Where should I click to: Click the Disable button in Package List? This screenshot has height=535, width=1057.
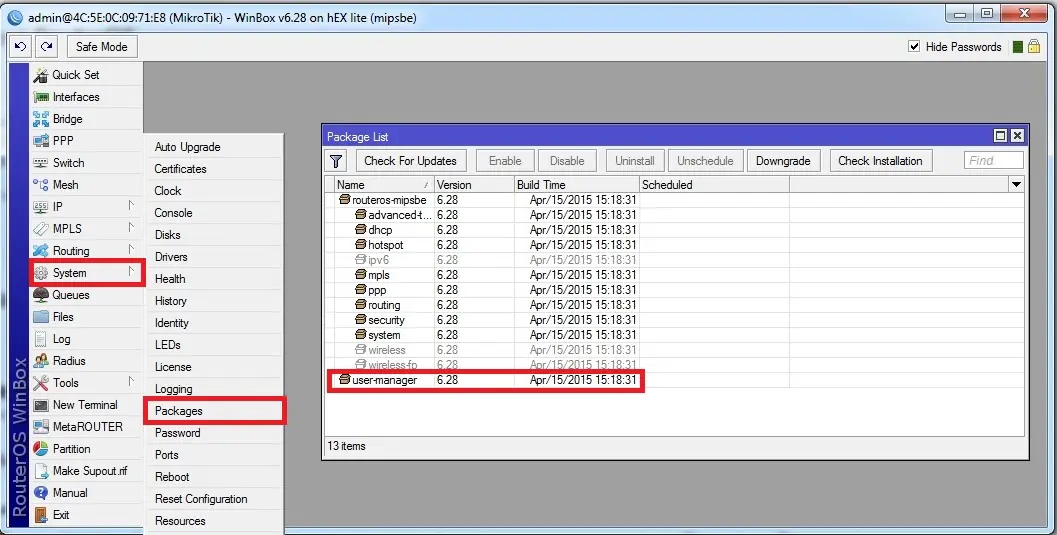coord(567,161)
